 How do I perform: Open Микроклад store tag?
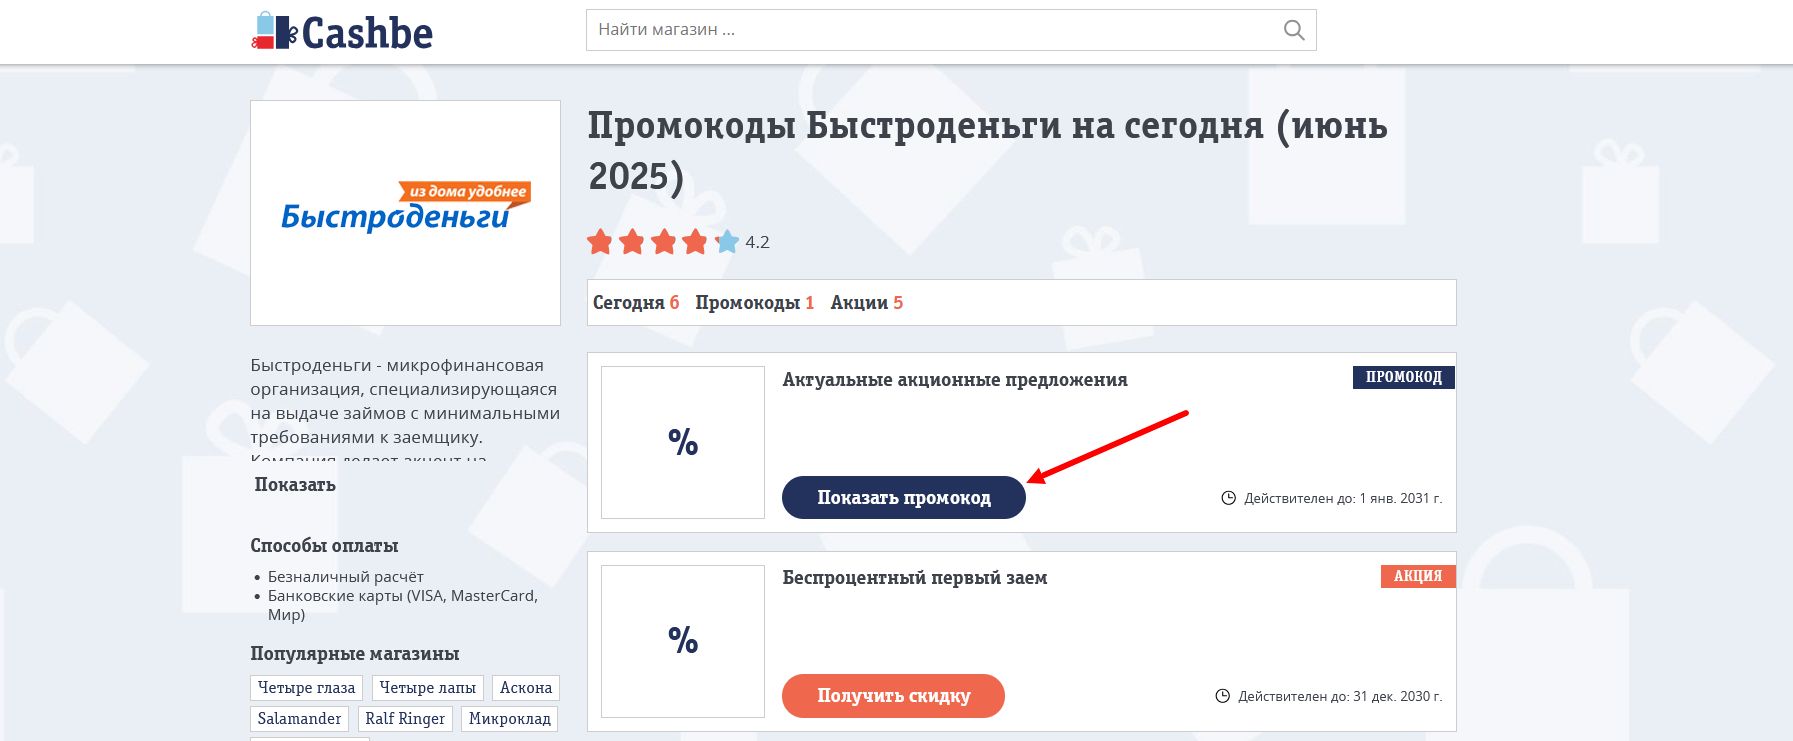coord(510,719)
